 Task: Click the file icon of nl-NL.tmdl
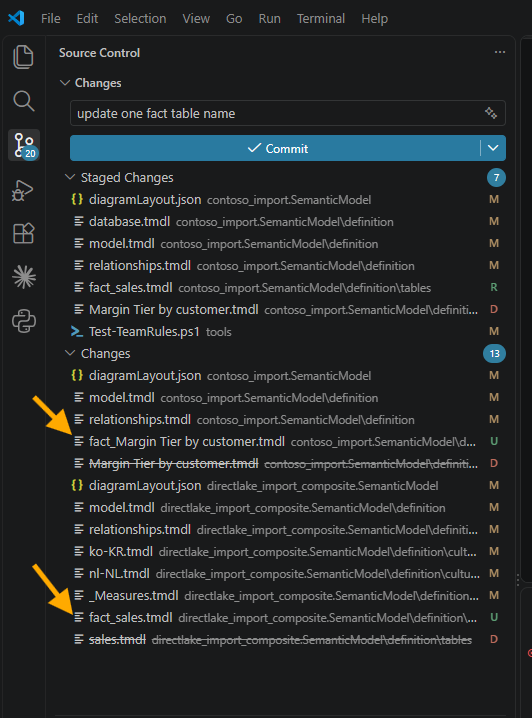(x=79, y=573)
